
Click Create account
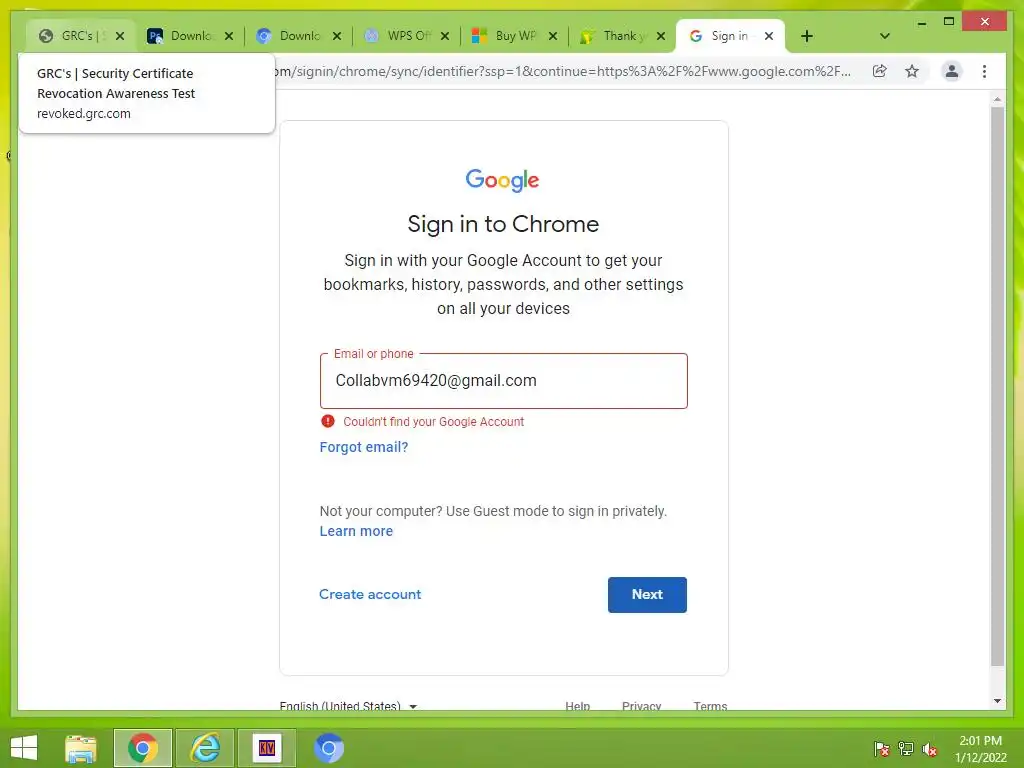pyautogui.click(x=370, y=594)
